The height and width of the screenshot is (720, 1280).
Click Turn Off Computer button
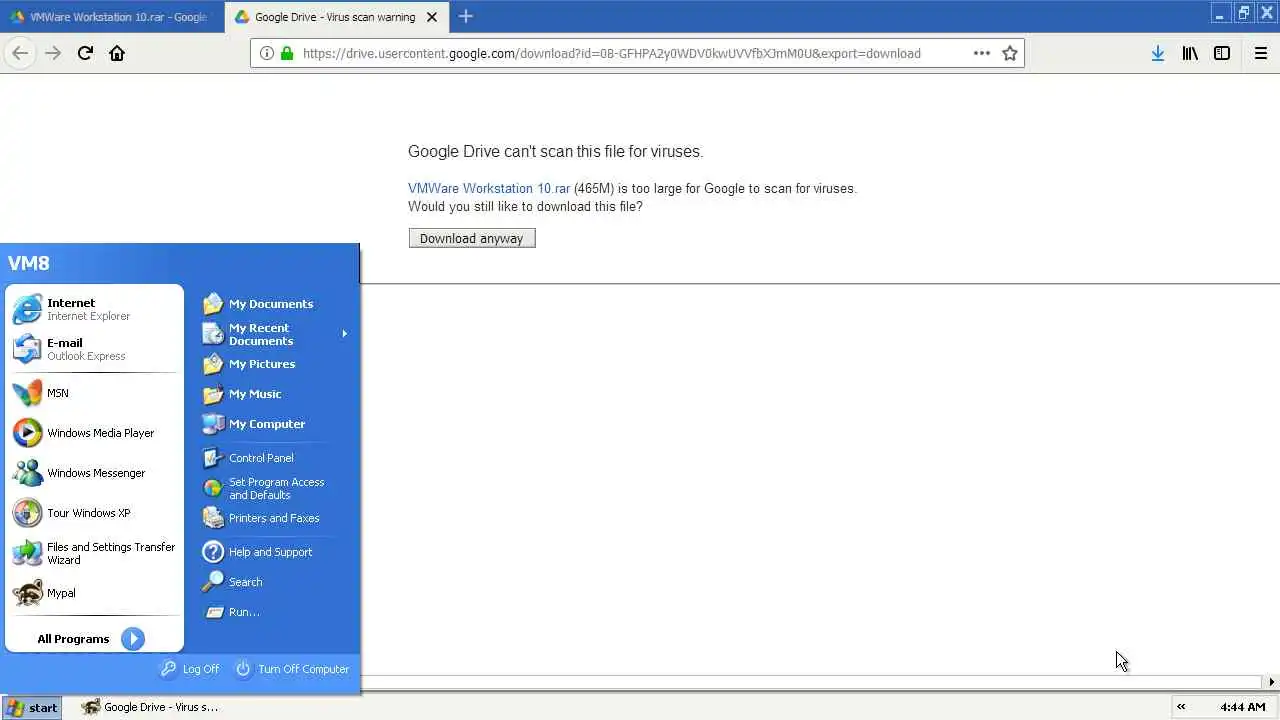(292, 669)
